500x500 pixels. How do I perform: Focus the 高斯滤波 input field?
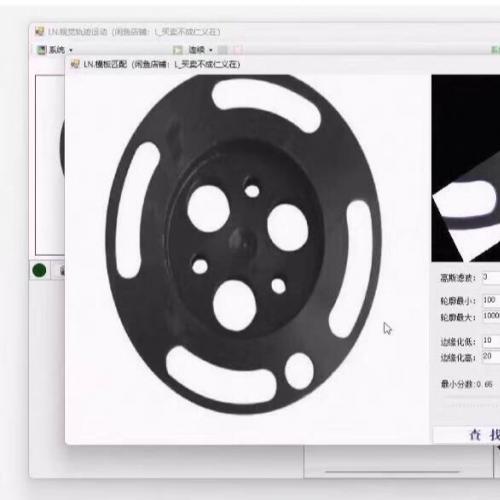(491, 277)
